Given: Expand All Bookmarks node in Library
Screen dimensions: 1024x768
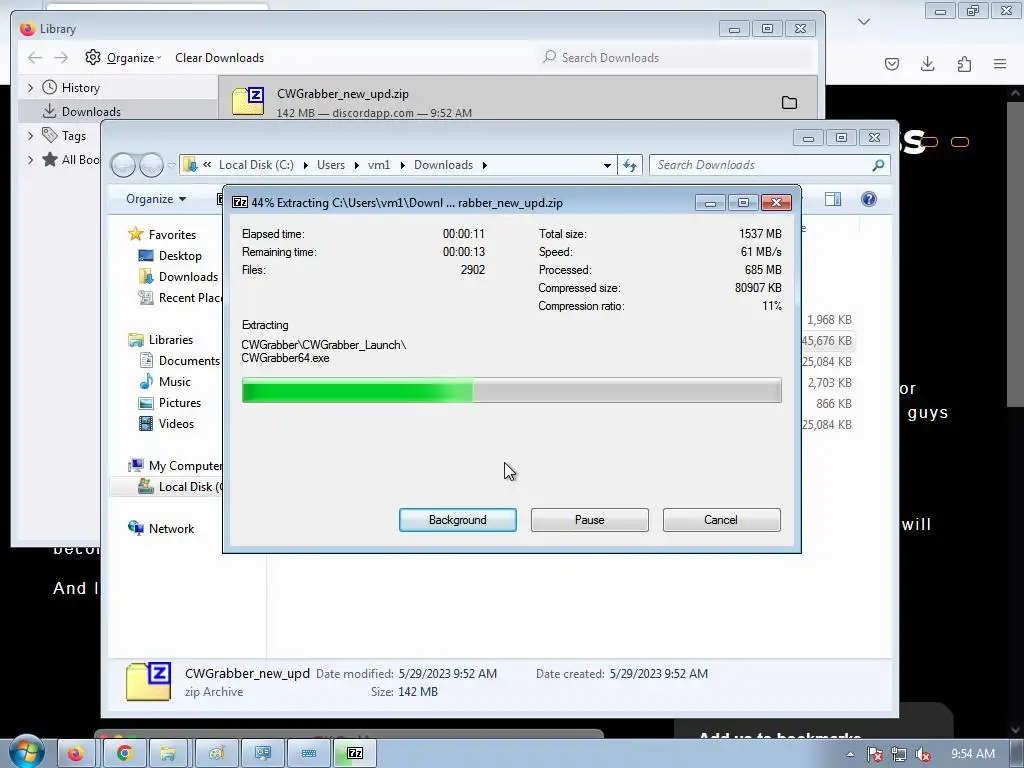Looking at the screenshot, I should point(31,159).
